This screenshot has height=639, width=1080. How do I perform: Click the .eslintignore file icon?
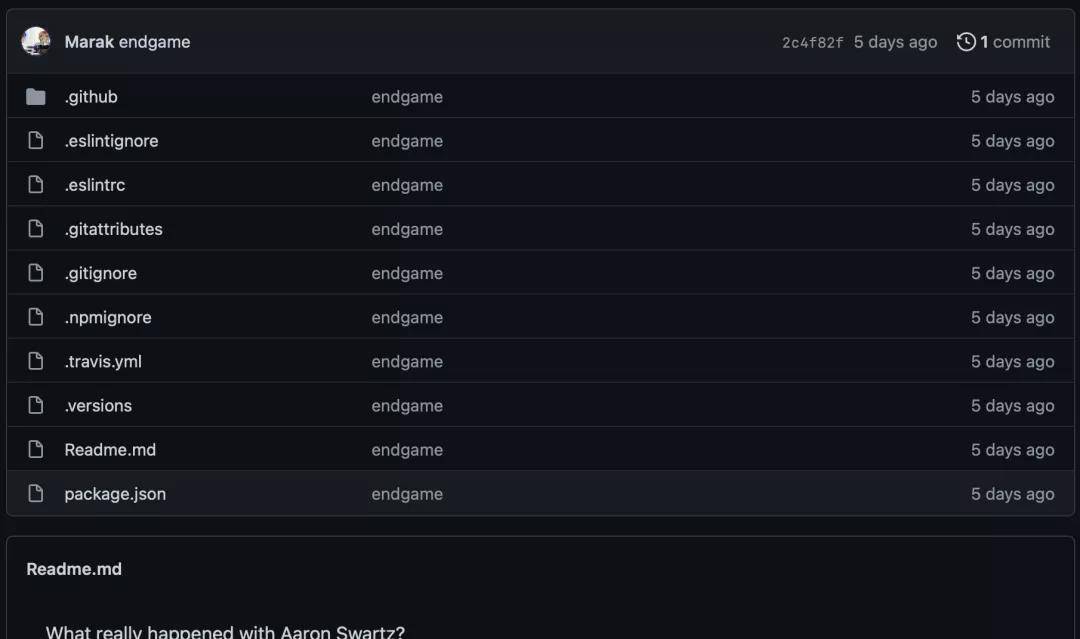(36, 140)
